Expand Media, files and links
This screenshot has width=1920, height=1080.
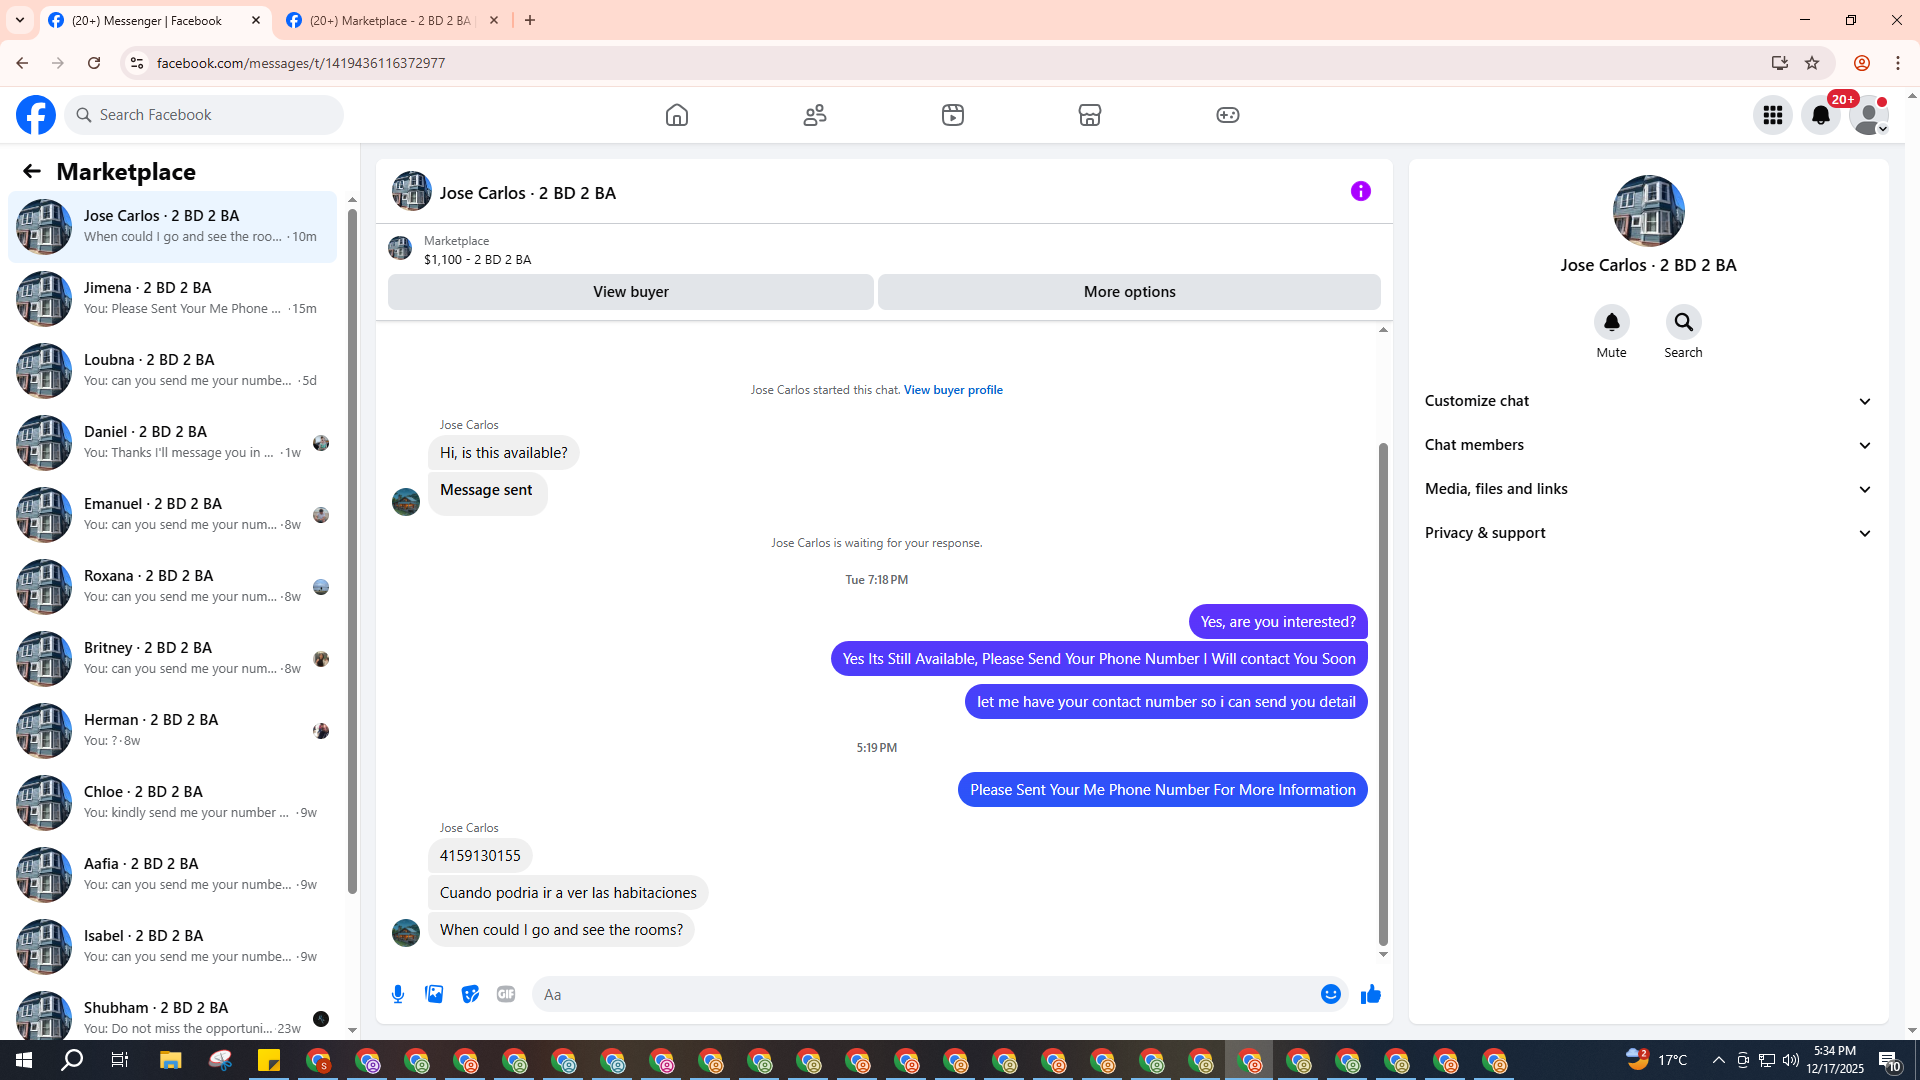click(1648, 489)
